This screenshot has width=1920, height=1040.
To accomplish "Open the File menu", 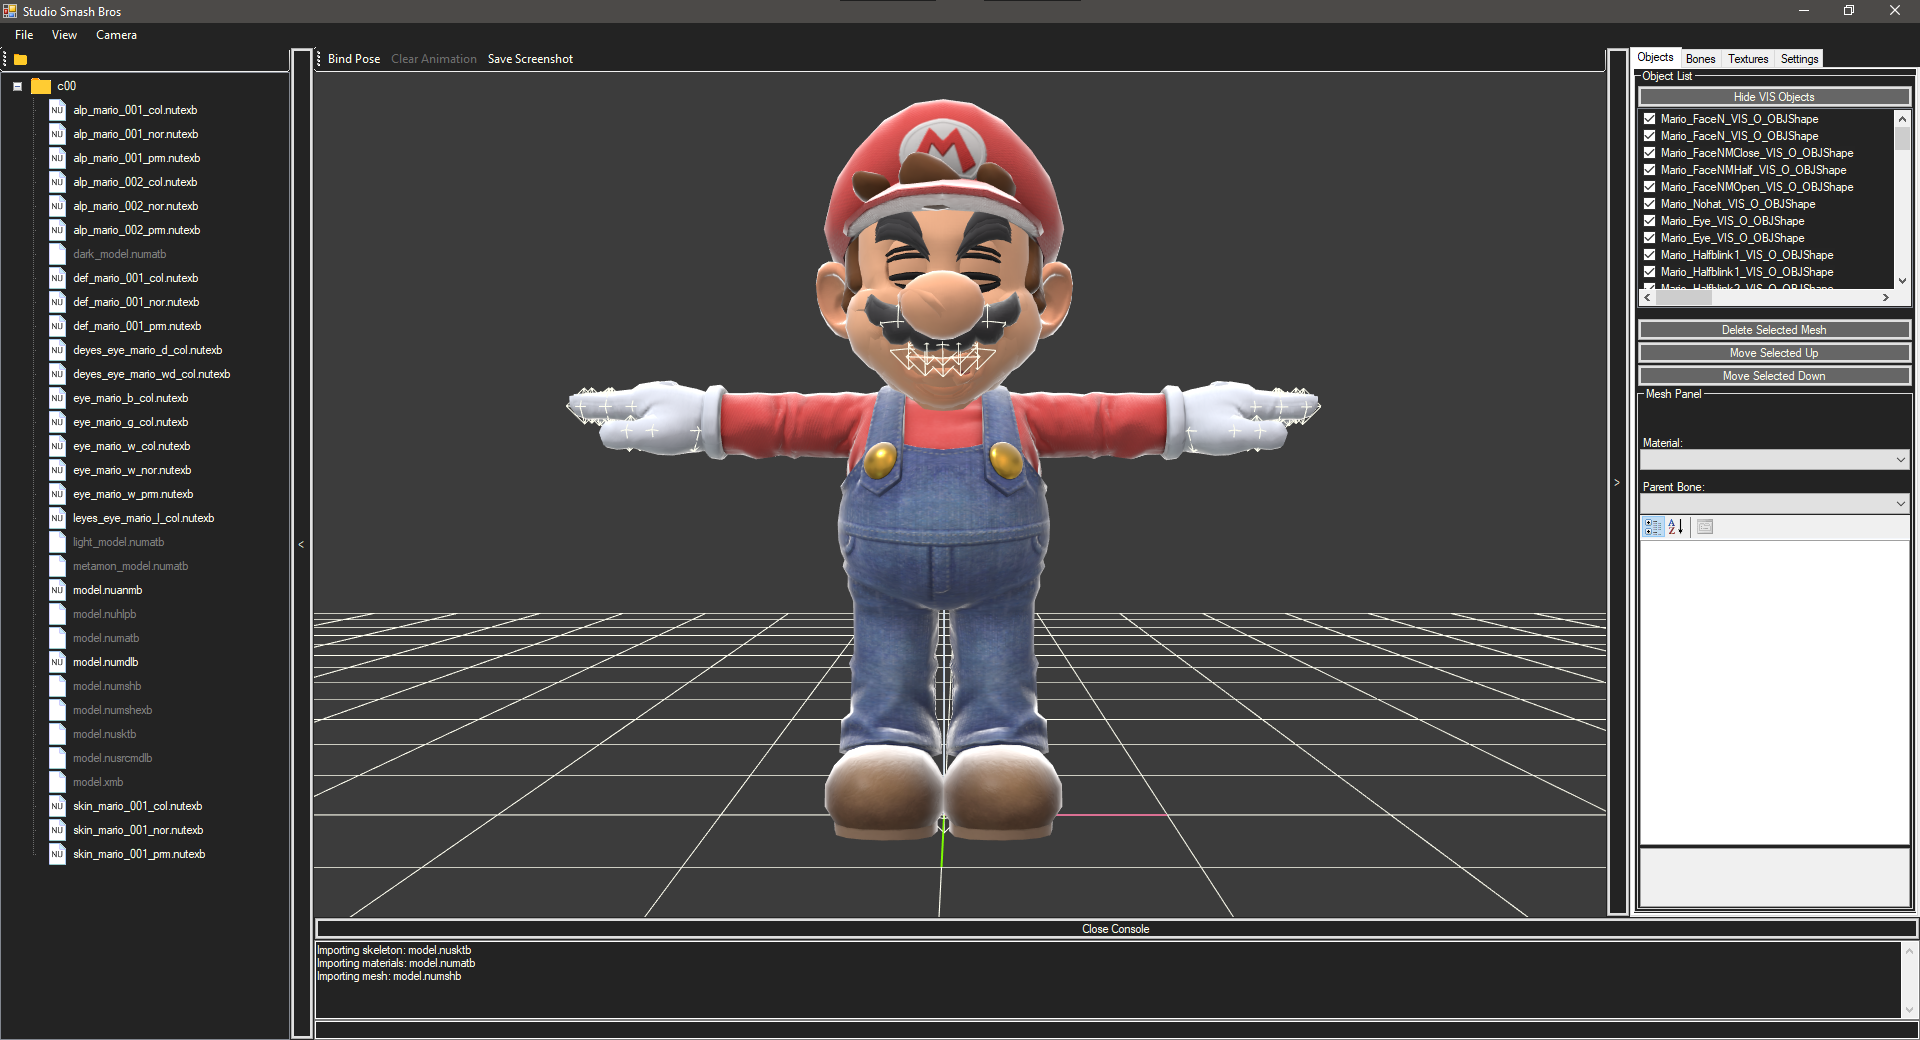I will pyautogui.click(x=24, y=35).
